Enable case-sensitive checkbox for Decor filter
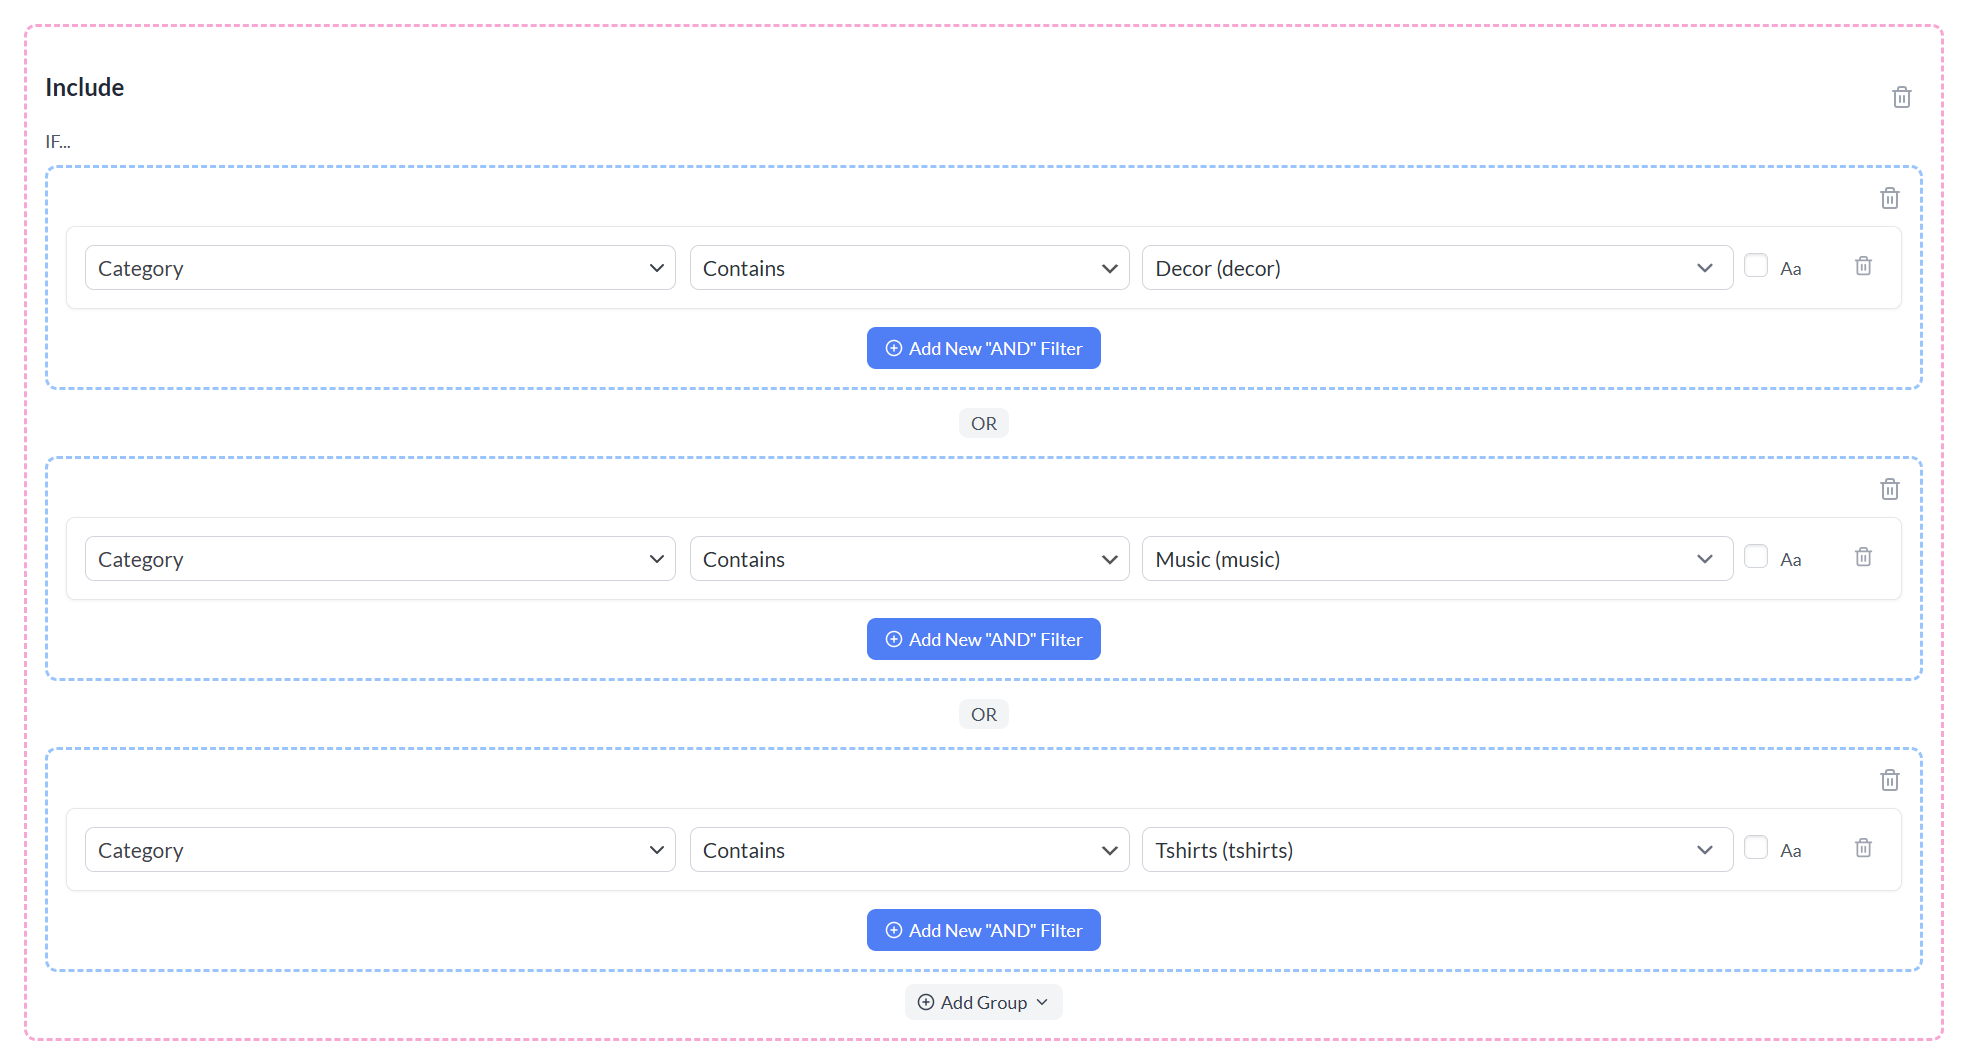This screenshot has width=1969, height=1063. 1755,265
